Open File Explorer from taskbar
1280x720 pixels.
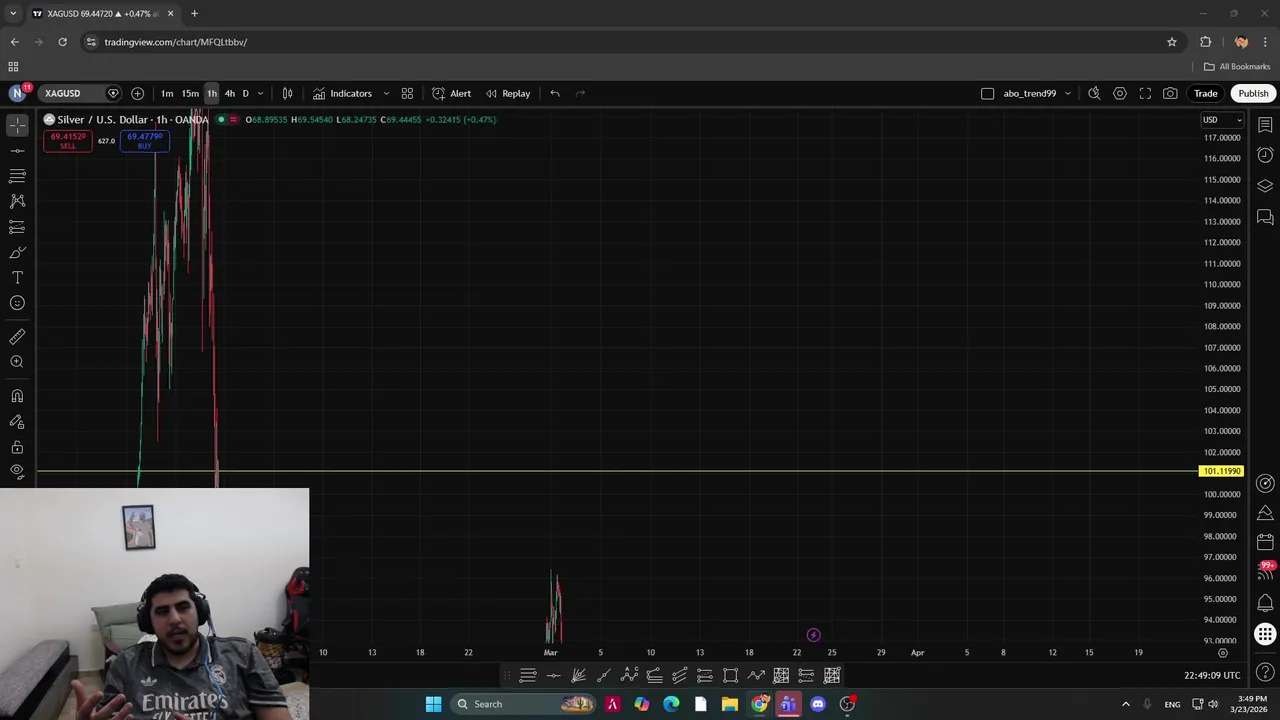coord(730,704)
